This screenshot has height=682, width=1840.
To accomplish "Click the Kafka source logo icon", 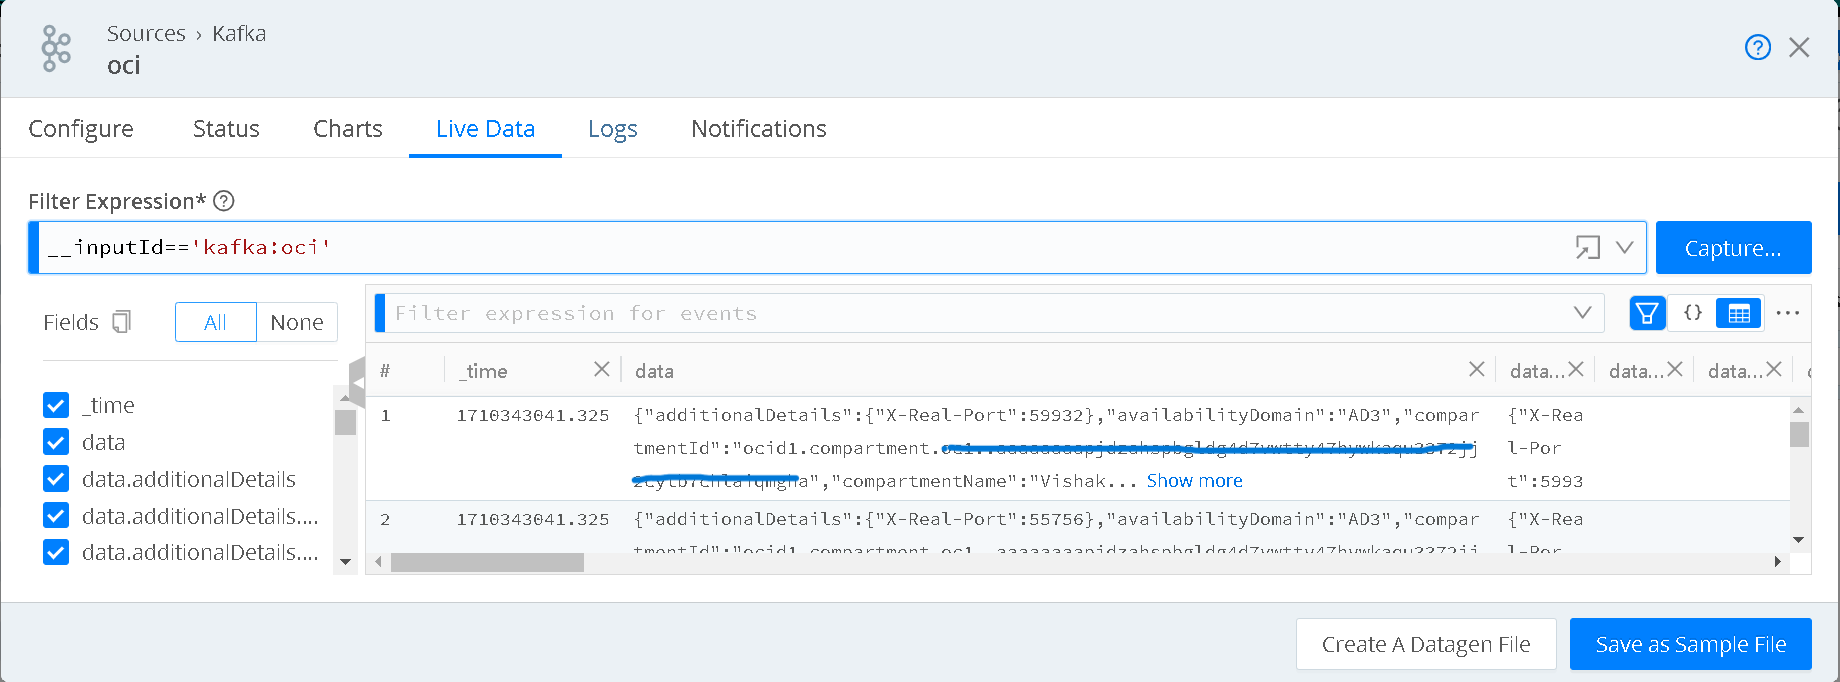I will click(x=56, y=48).
